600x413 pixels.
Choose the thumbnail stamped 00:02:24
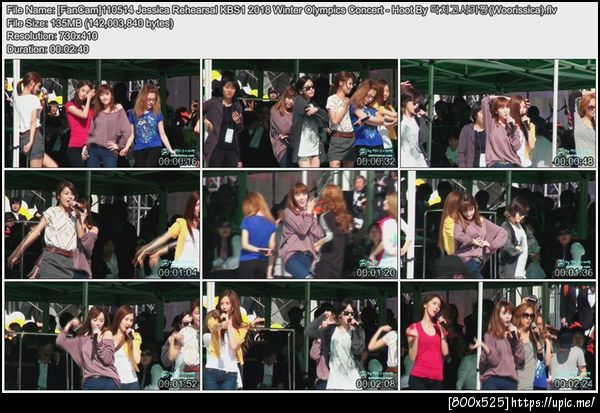pyautogui.click(x=498, y=336)
